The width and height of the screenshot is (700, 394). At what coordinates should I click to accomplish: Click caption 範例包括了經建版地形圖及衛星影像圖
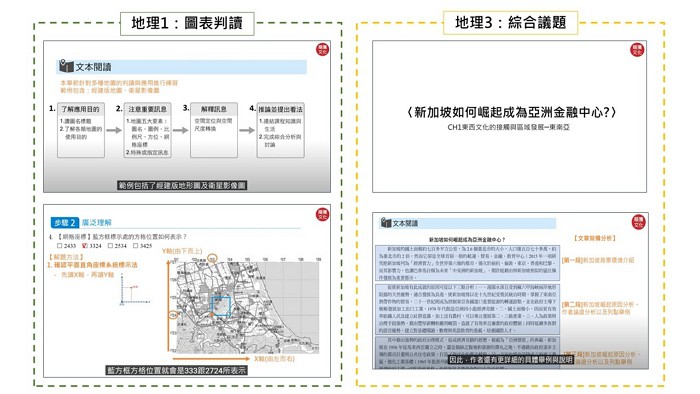pyautogui.click(x=182, y=185)
